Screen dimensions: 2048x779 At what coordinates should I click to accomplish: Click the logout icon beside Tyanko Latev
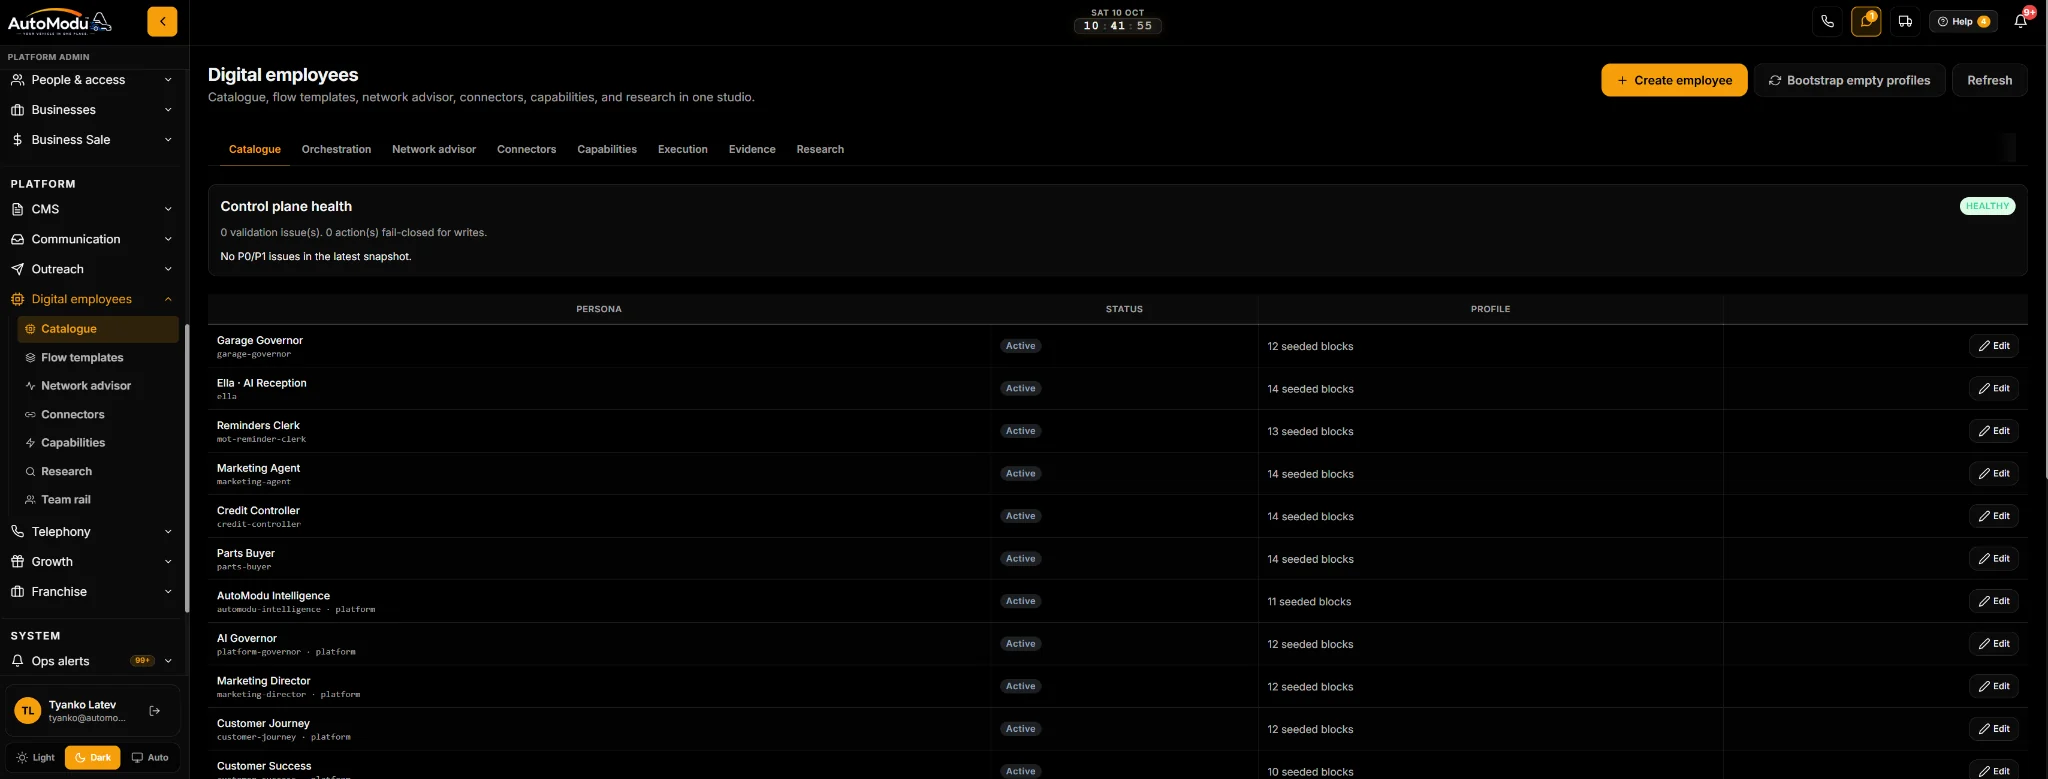[155, 711]
